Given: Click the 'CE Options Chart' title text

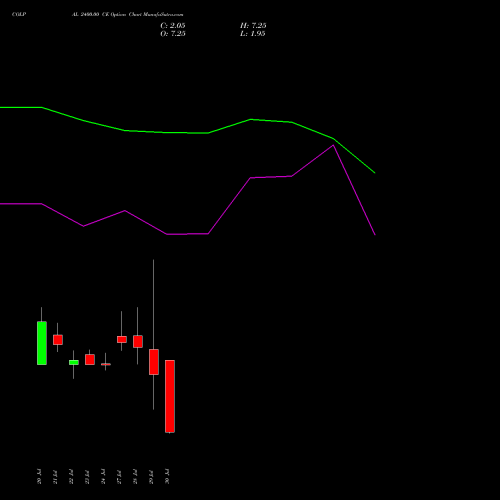Looking at the screenshot, I should coord(121,14).
